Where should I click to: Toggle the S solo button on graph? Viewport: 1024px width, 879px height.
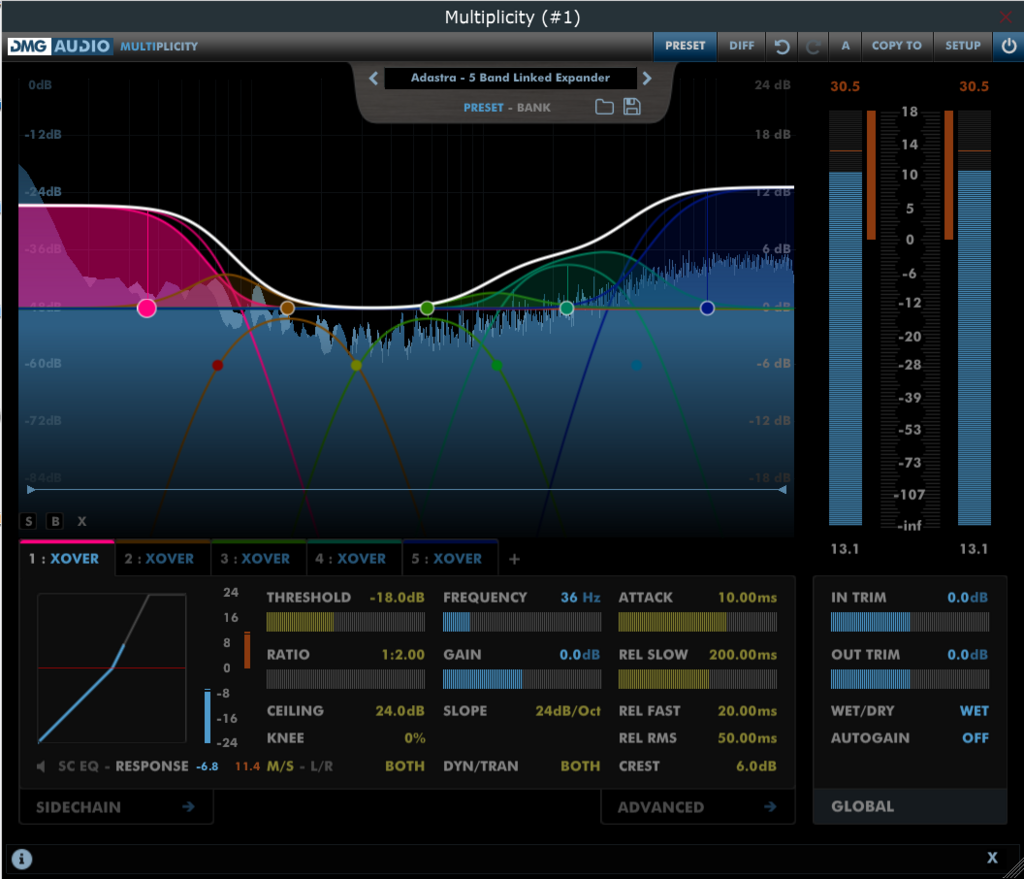[29, 521]
